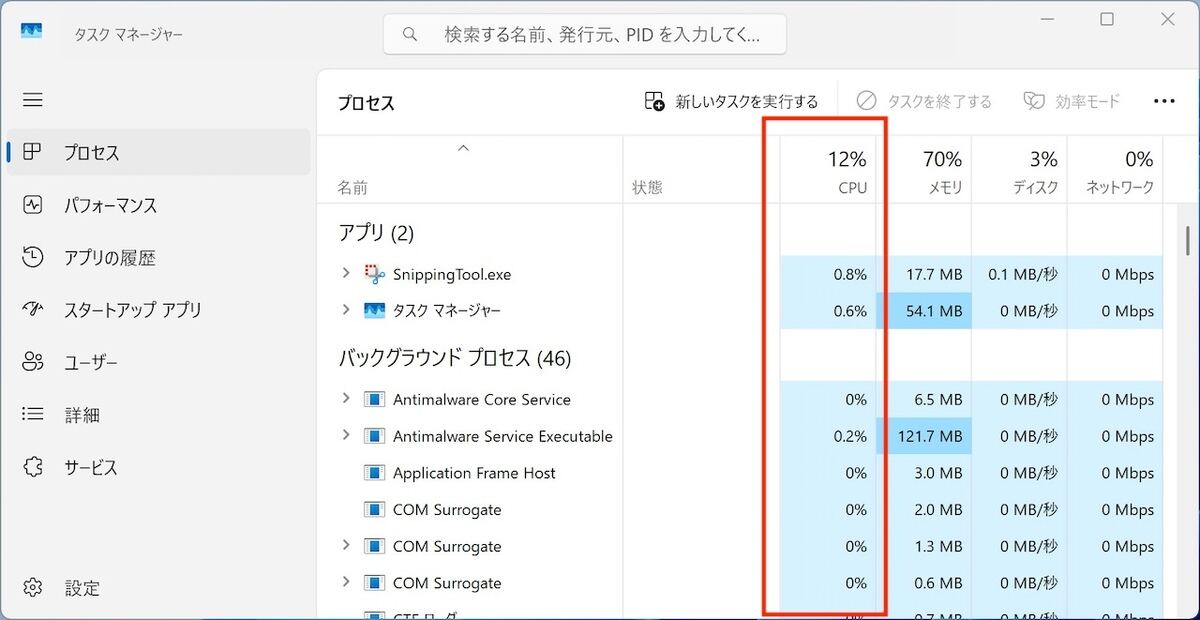
Task: Open the 詳細 page
Action: (x=159, y=414)
